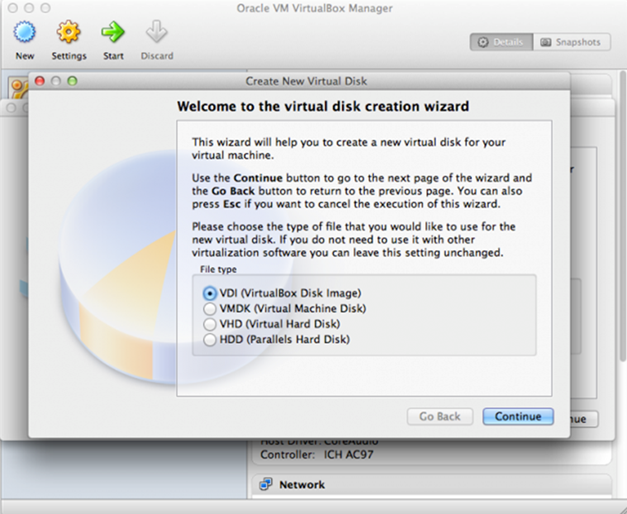The image size is (627, 514).
Task: Select the VMDK (Virtual Machine Disk) option
Action: coord(210,309)
